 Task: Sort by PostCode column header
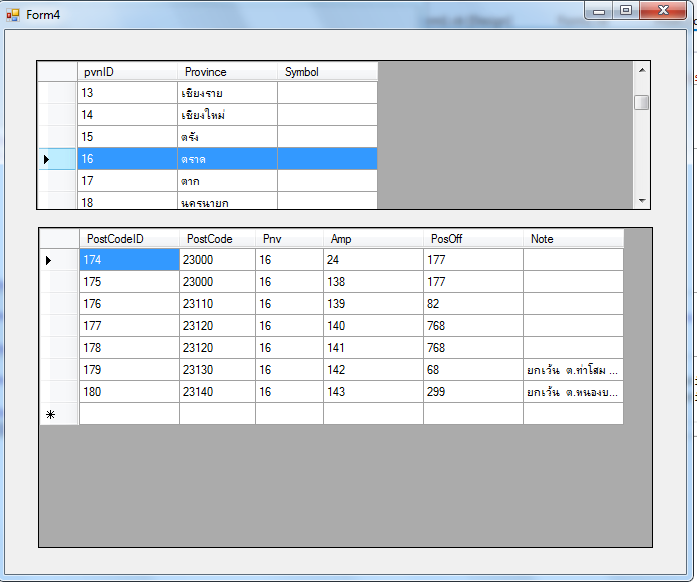click(x=217, y=239)
